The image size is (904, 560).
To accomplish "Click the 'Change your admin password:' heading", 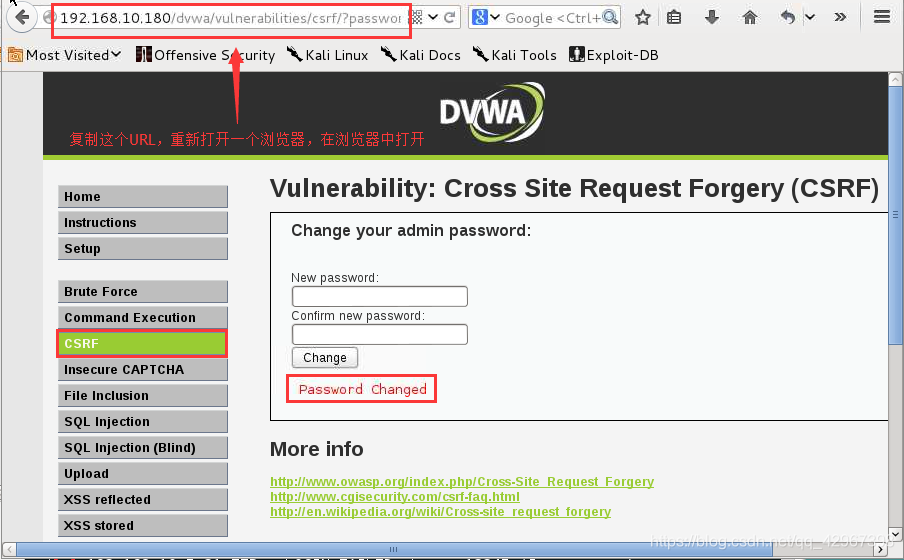I will point(411,231).
